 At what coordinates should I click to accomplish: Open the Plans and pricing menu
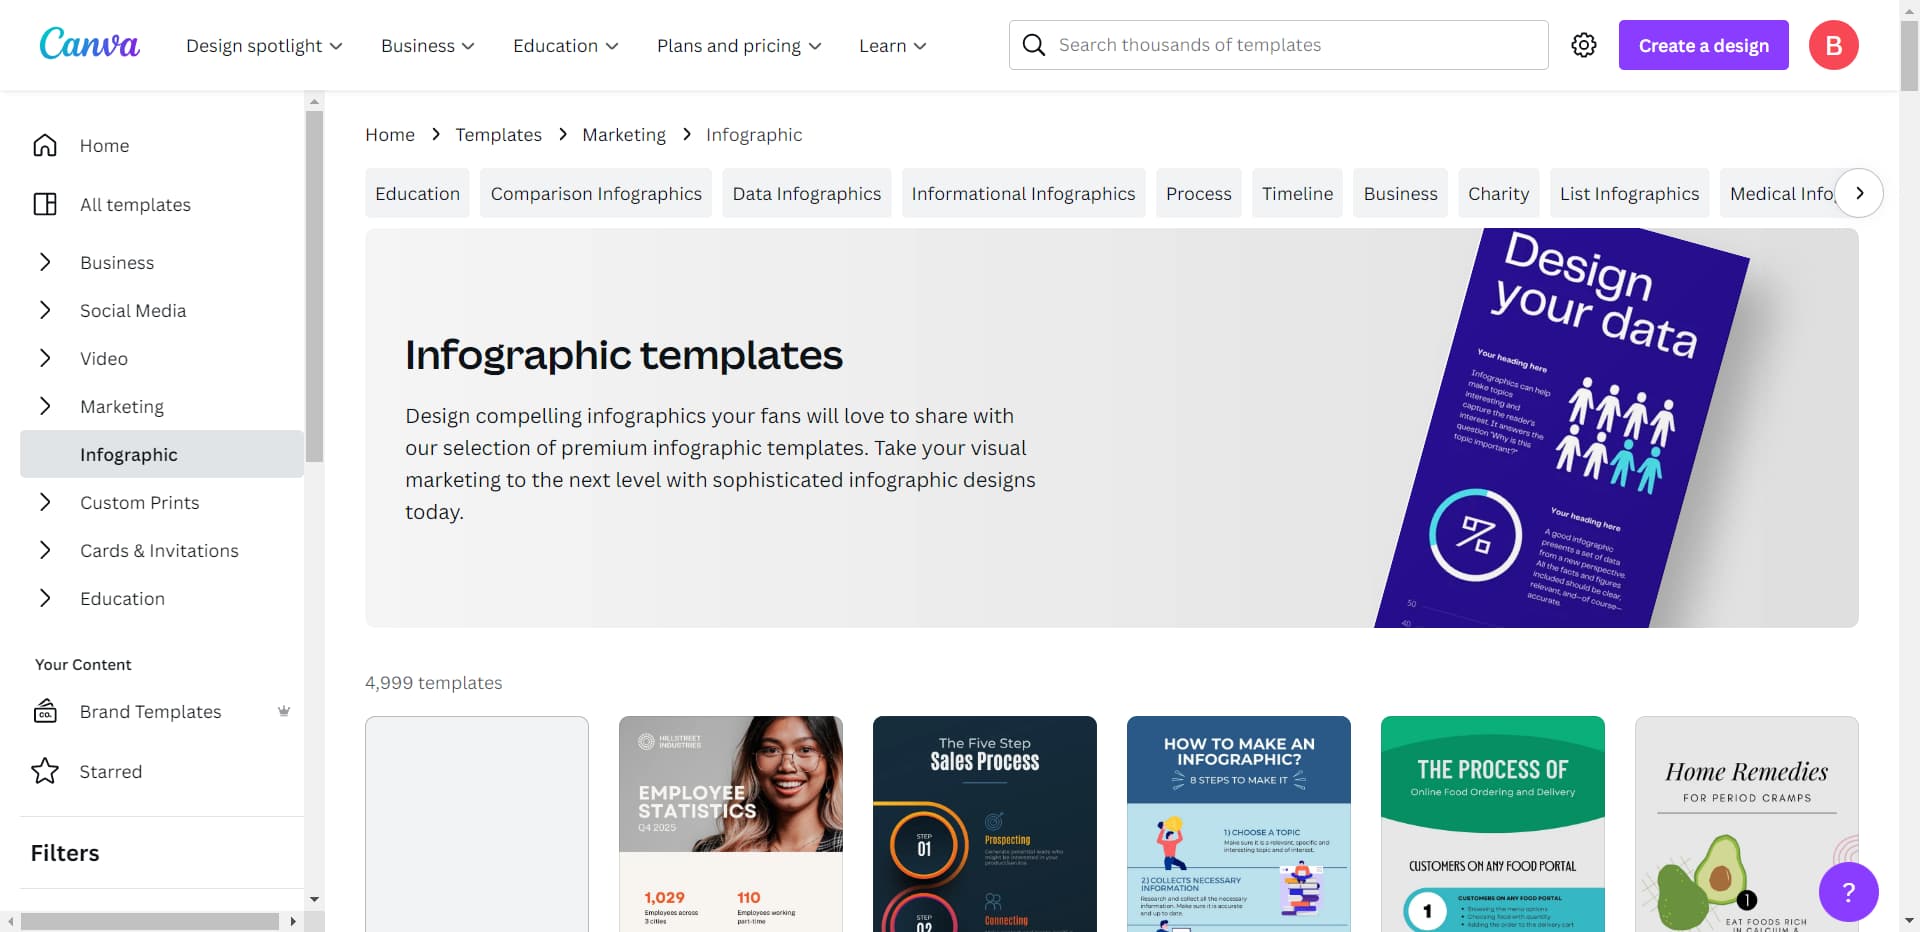click(x=738, y=45)
